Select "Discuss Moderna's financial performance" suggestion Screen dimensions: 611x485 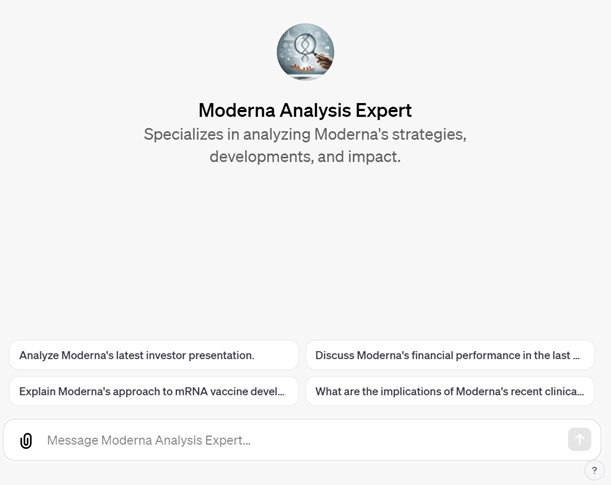450,355
